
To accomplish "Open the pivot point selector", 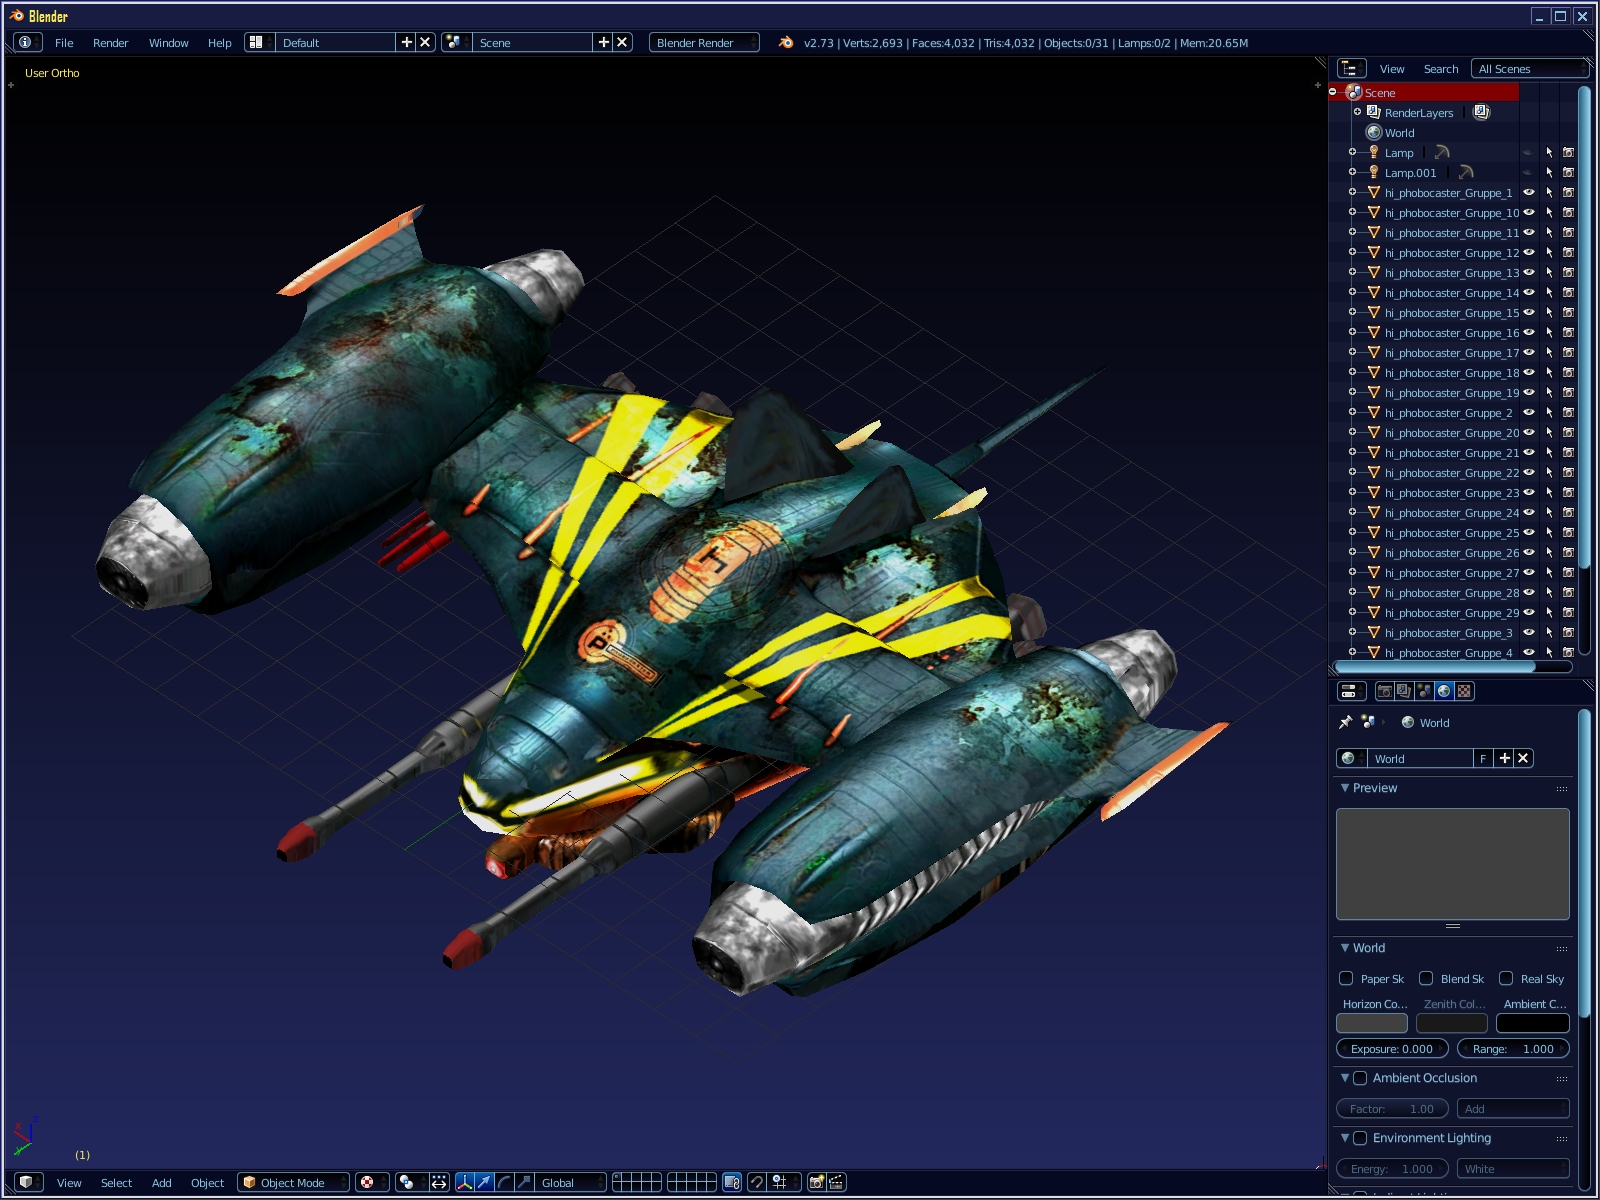I will 410,1182.
